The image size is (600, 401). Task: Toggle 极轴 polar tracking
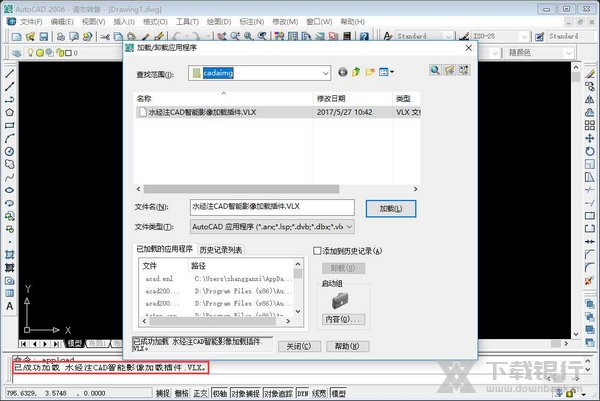click(220, 393)
